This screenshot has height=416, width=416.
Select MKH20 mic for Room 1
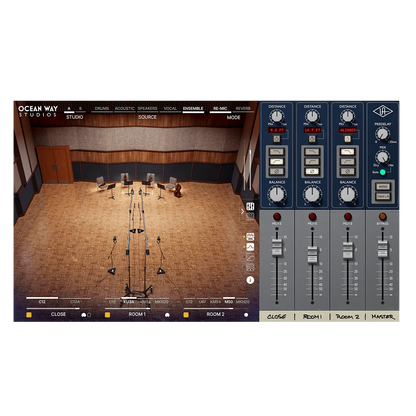[x=162, y=301]
